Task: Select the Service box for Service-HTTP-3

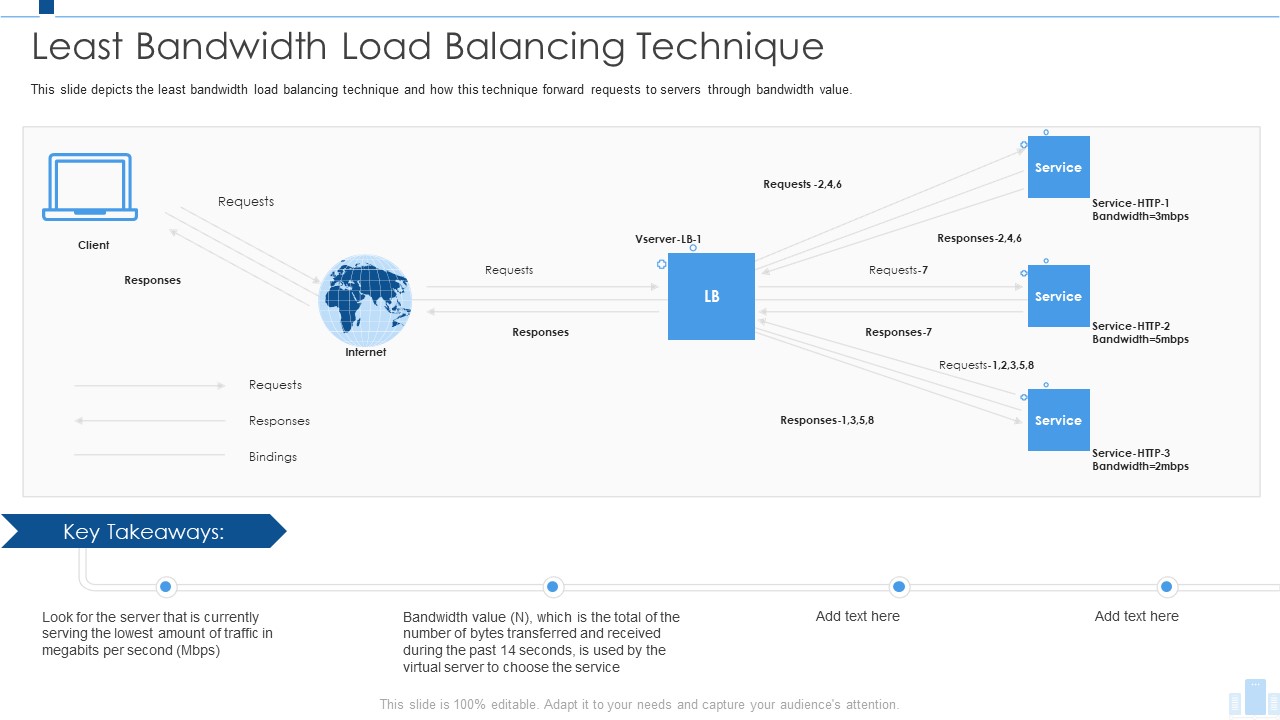Action: [x=1058, y=420]
